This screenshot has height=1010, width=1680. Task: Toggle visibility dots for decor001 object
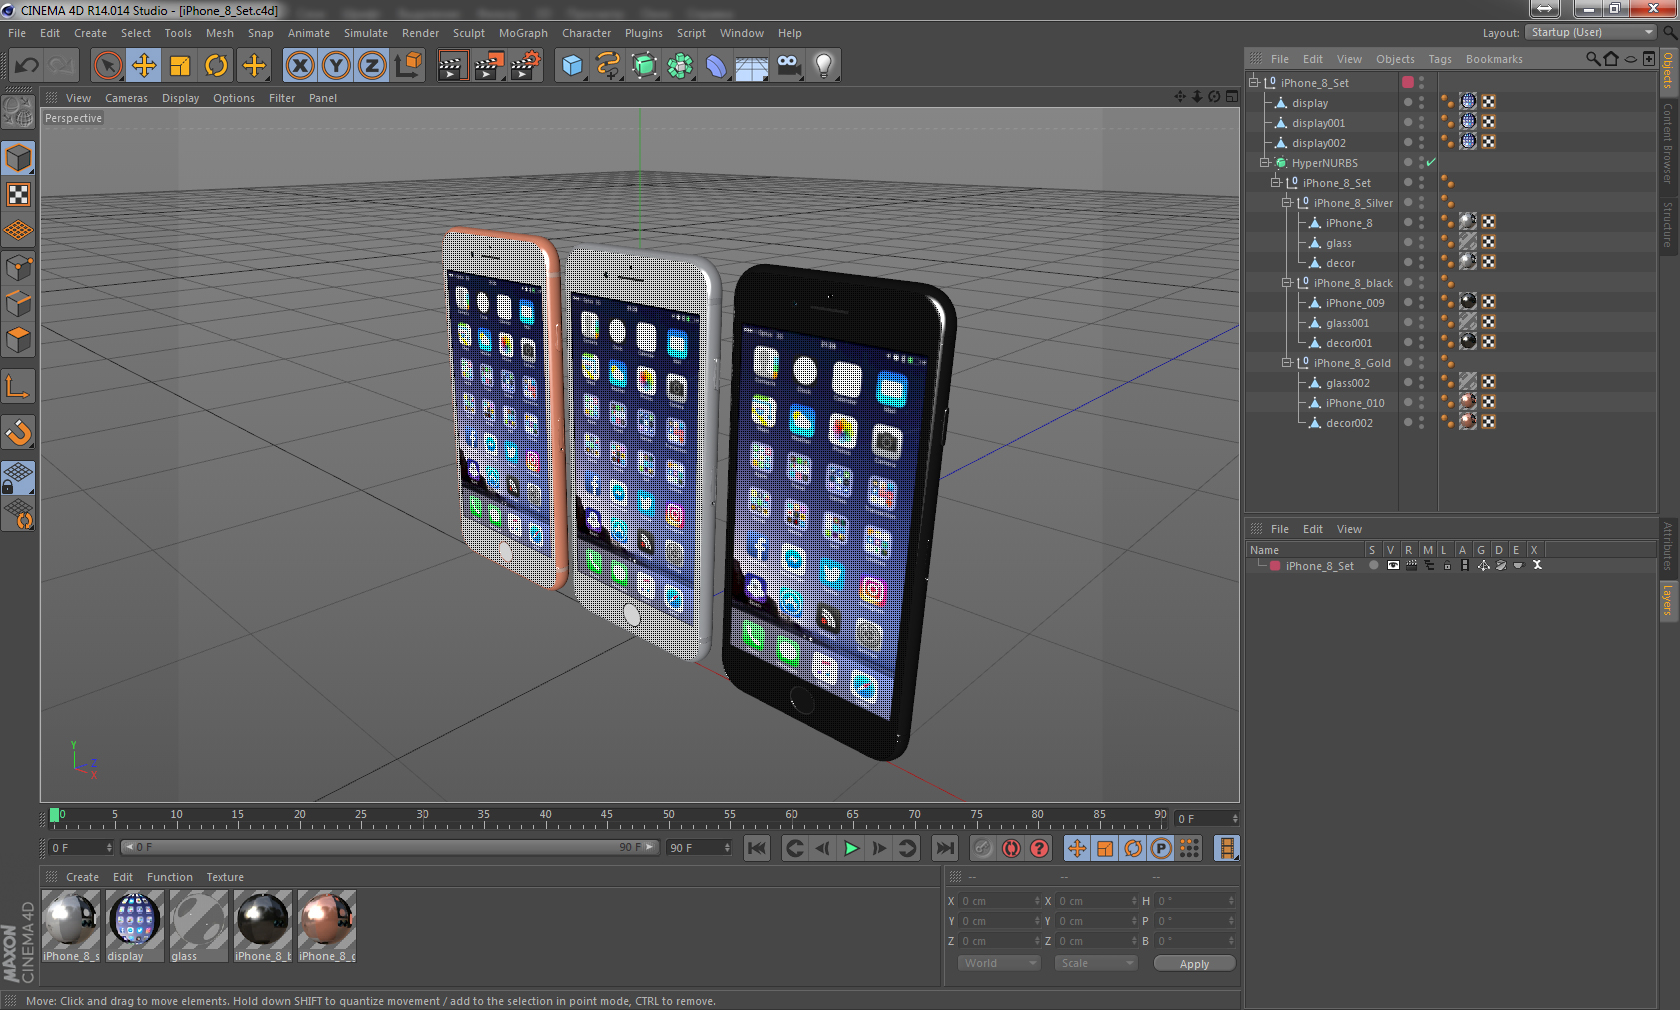click(x=1421, y=342)
